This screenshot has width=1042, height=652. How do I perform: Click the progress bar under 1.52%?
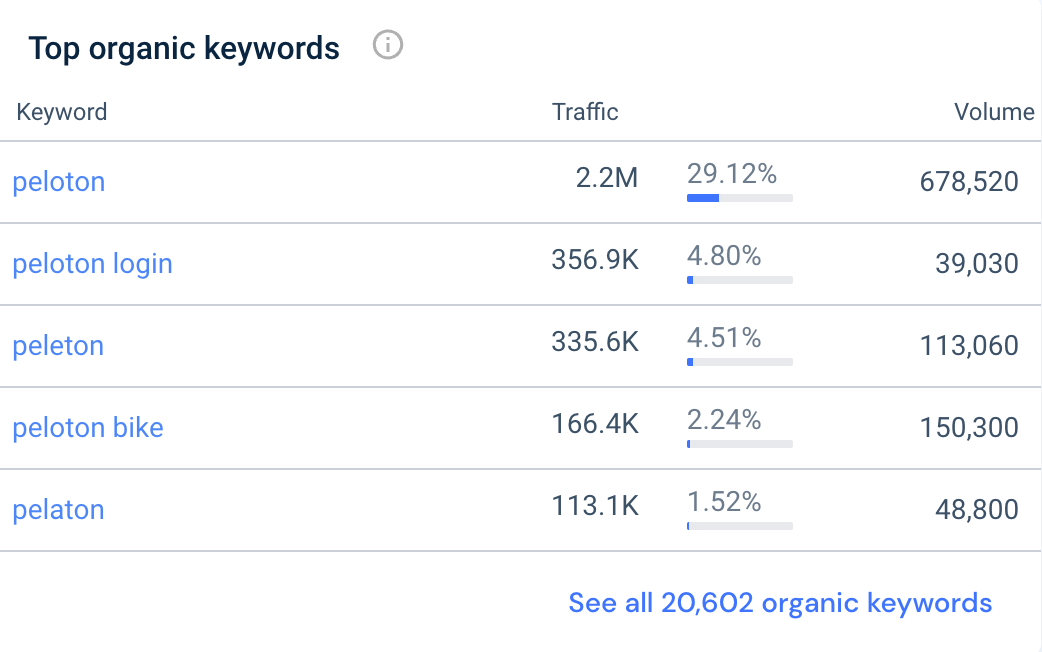739,526
